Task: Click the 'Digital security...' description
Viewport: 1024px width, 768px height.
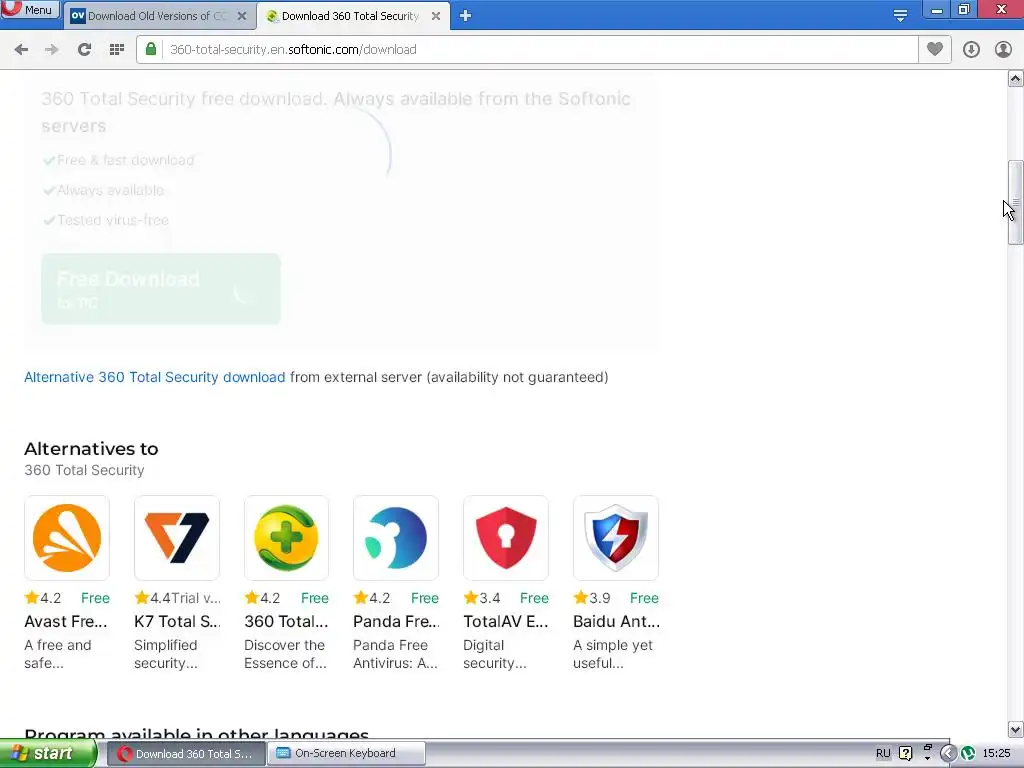Action: click(x=494, y=654)
